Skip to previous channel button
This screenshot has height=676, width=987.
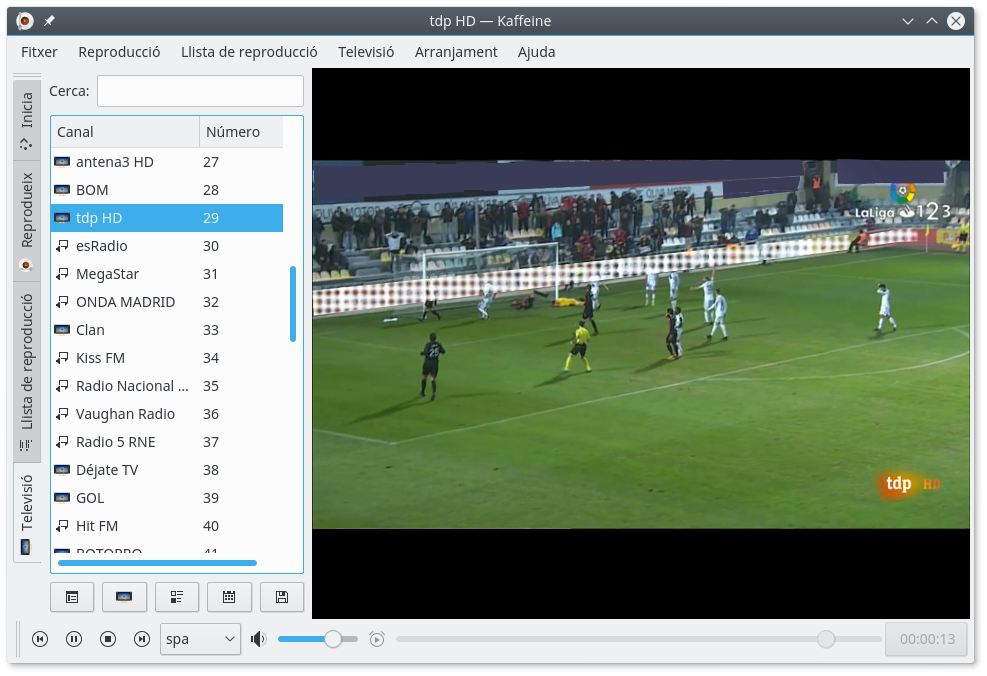tap(40, 639)
